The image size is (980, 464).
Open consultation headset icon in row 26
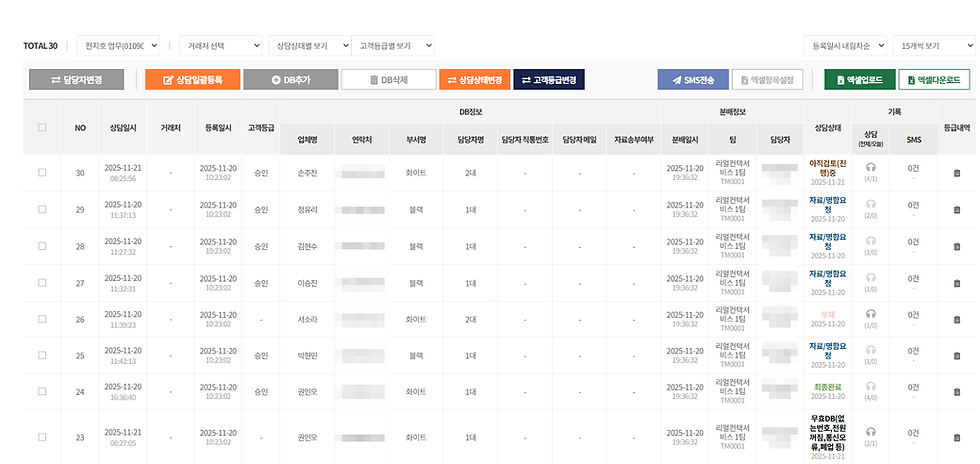pos(871,313)
